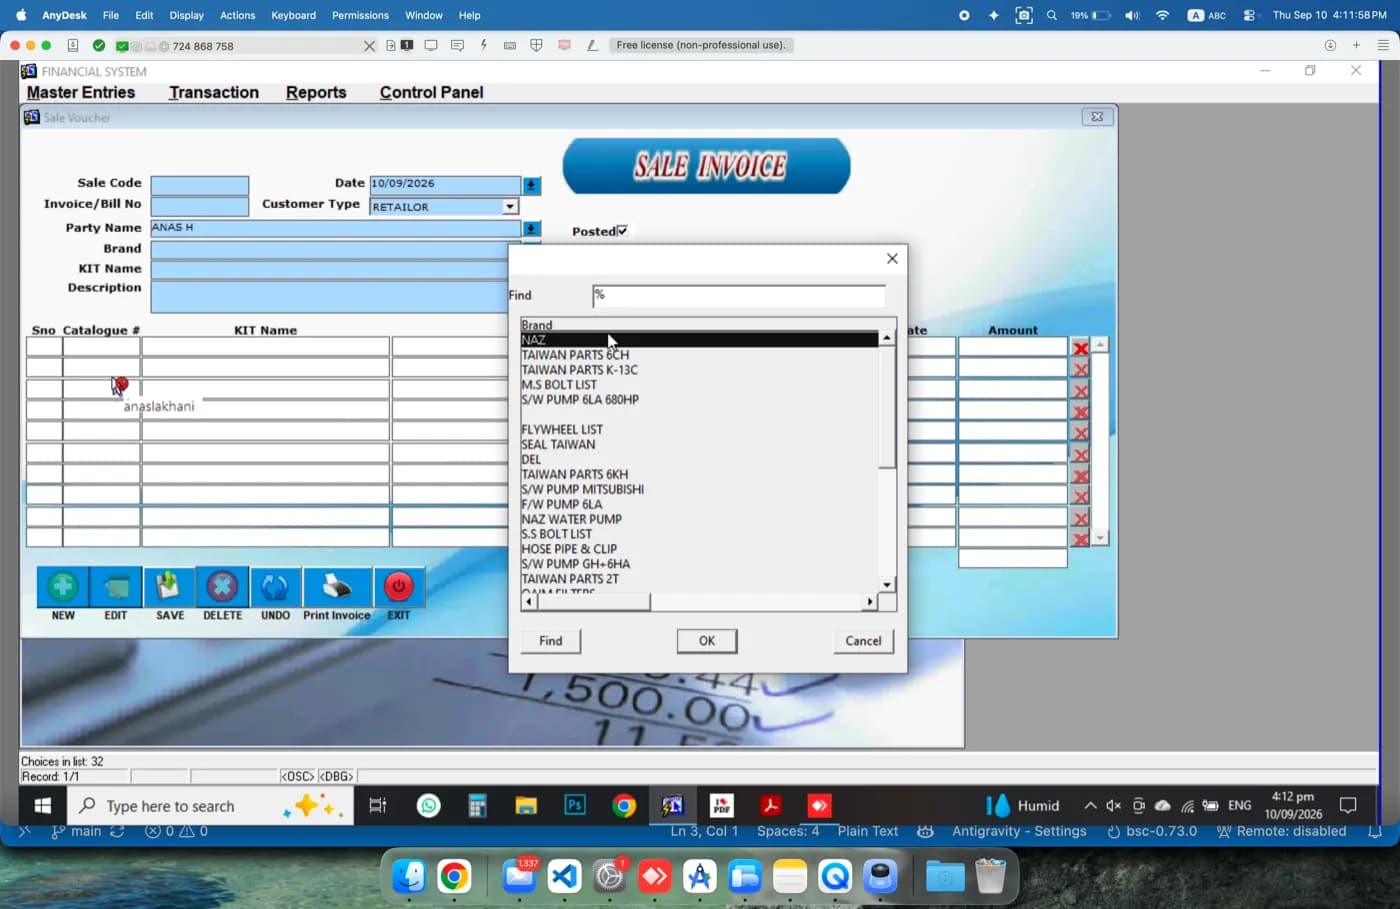Select "SEAL TAIWAN" in the brand list
The width and height of the screenshot is (1400, 909).
[558, 445]
